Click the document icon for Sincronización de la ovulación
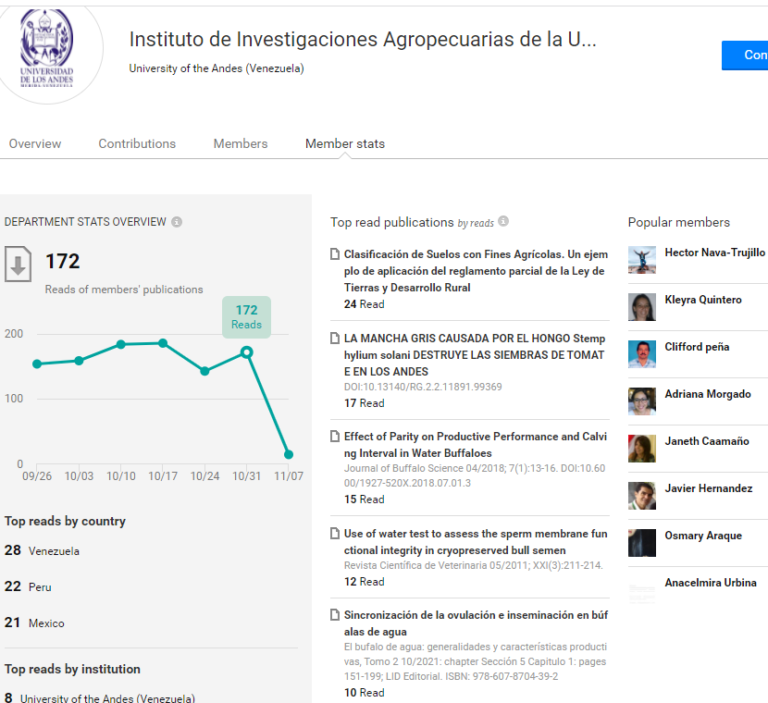The height and width of the screenshot is (703, 768). point(335,614)
